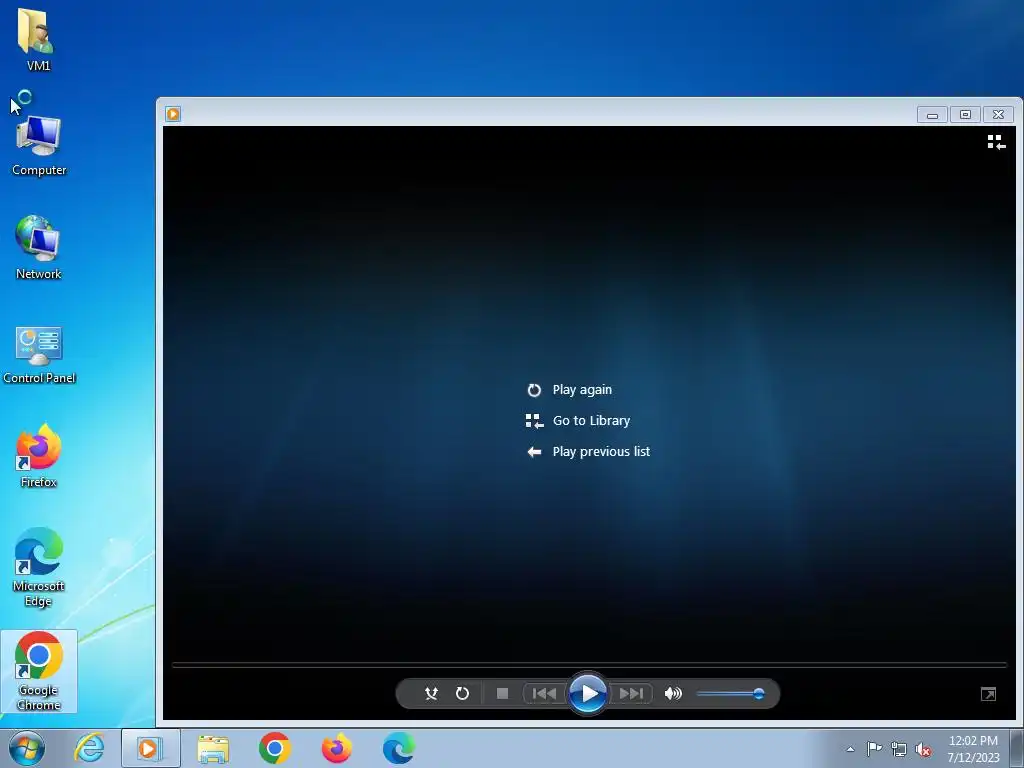Toggle shuffle in the player controls
Viewport: 1024px width, 768px height.
(431, 694)
